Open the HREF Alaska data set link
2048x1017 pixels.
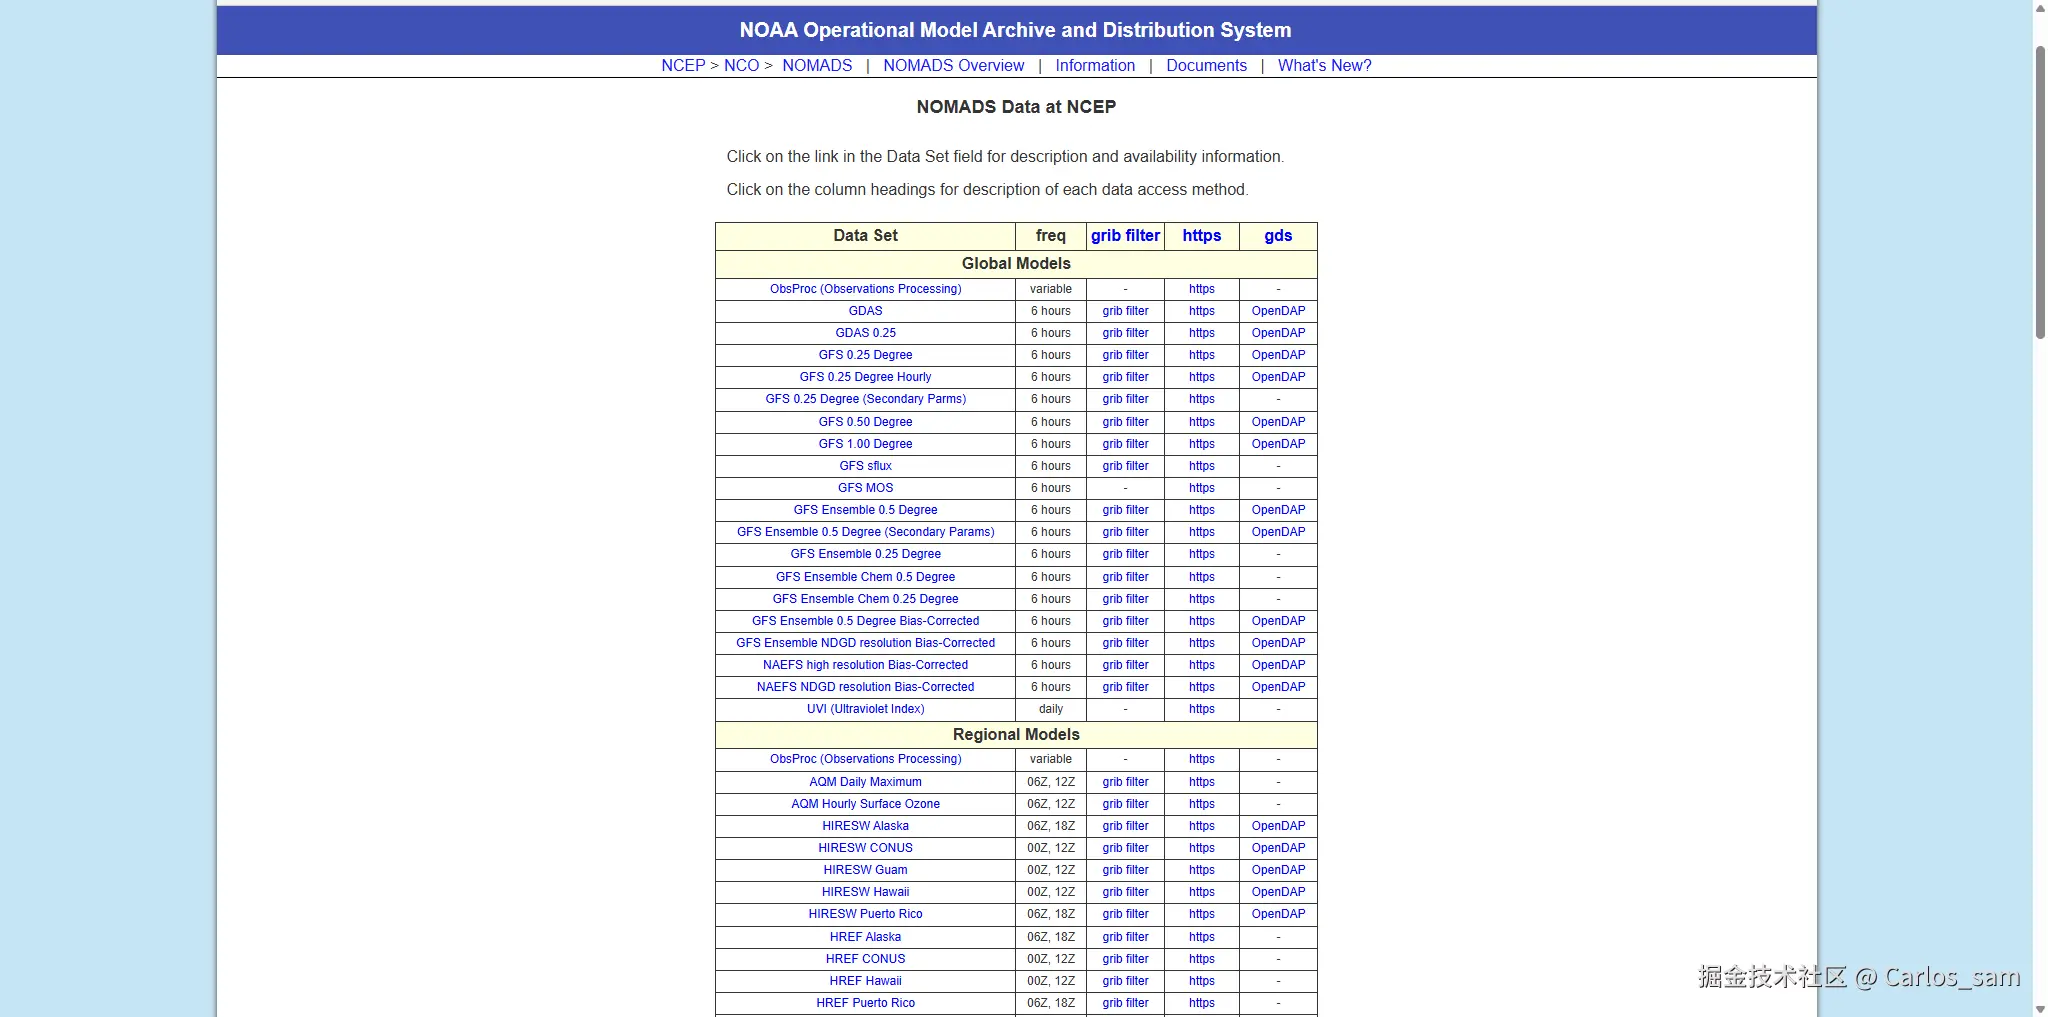click(866, 937)
